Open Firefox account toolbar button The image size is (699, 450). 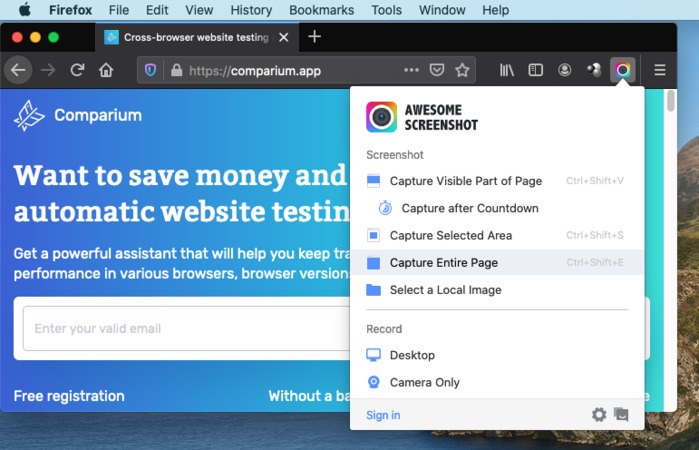(564, 70)
